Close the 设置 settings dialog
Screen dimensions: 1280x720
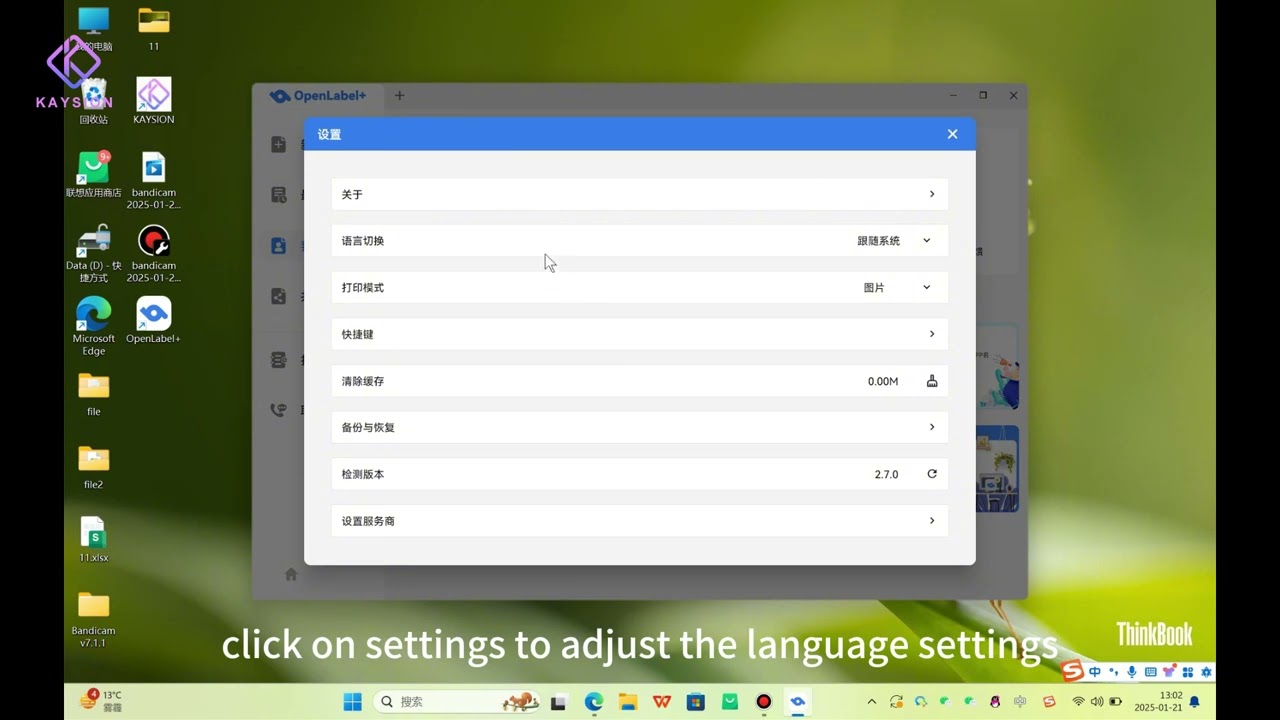[x=952, y=134]
